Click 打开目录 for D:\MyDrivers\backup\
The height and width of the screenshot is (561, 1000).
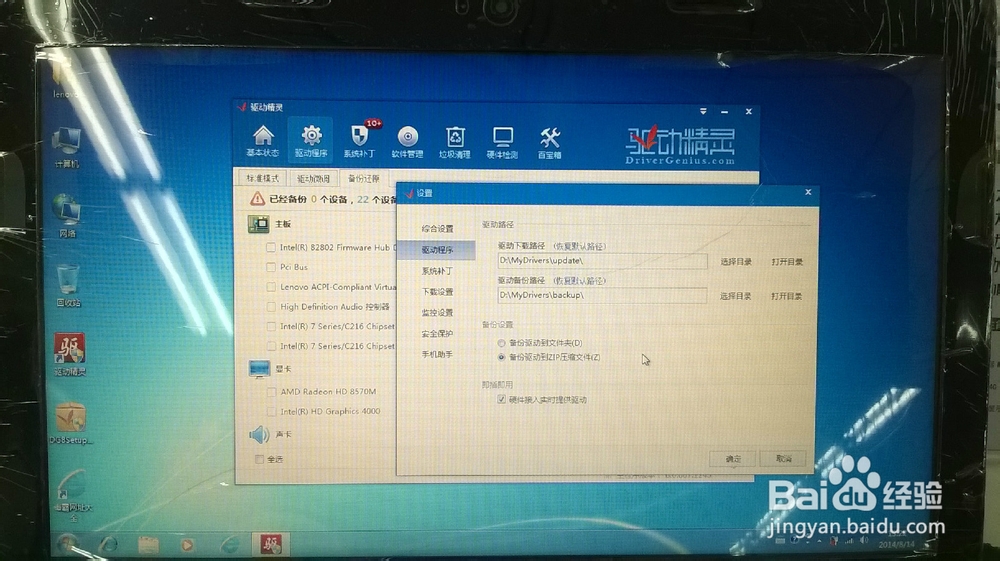(786, 296)
